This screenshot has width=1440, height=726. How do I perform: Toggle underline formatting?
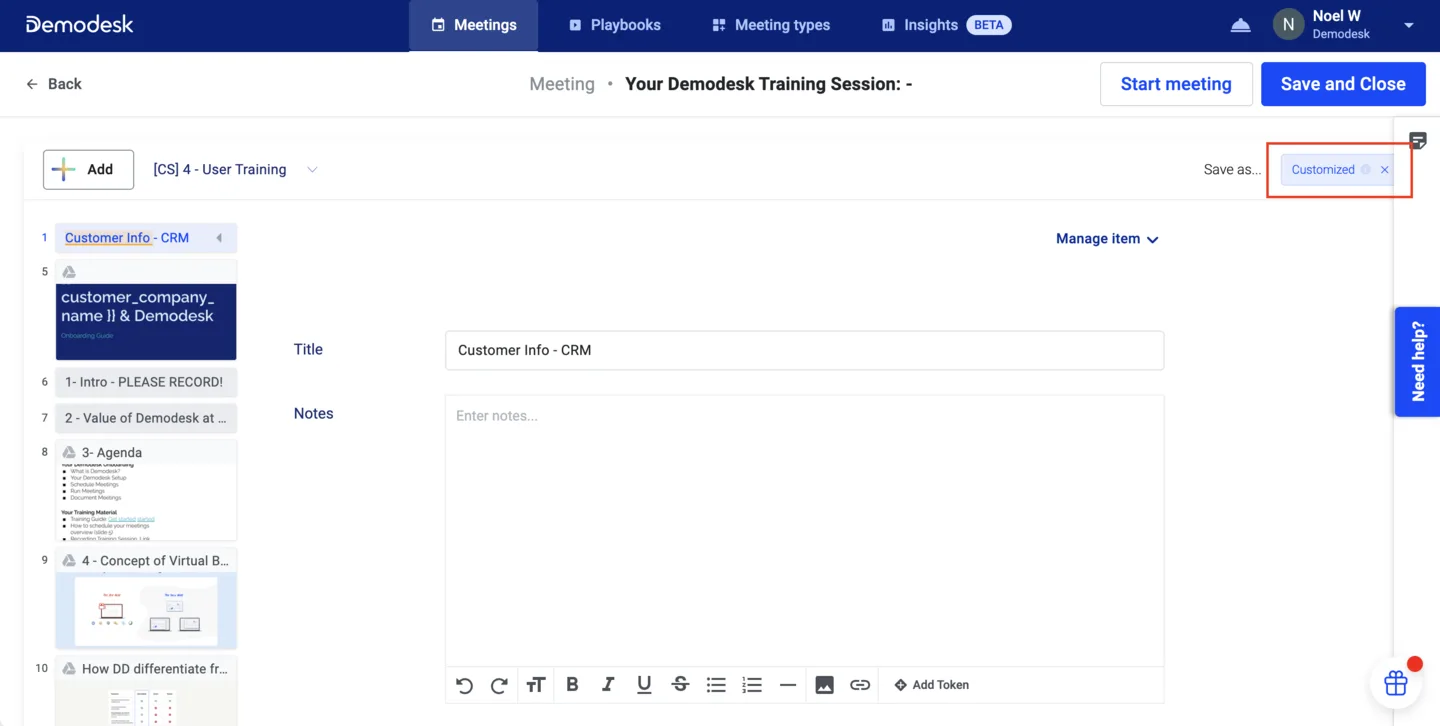(644, 685)
